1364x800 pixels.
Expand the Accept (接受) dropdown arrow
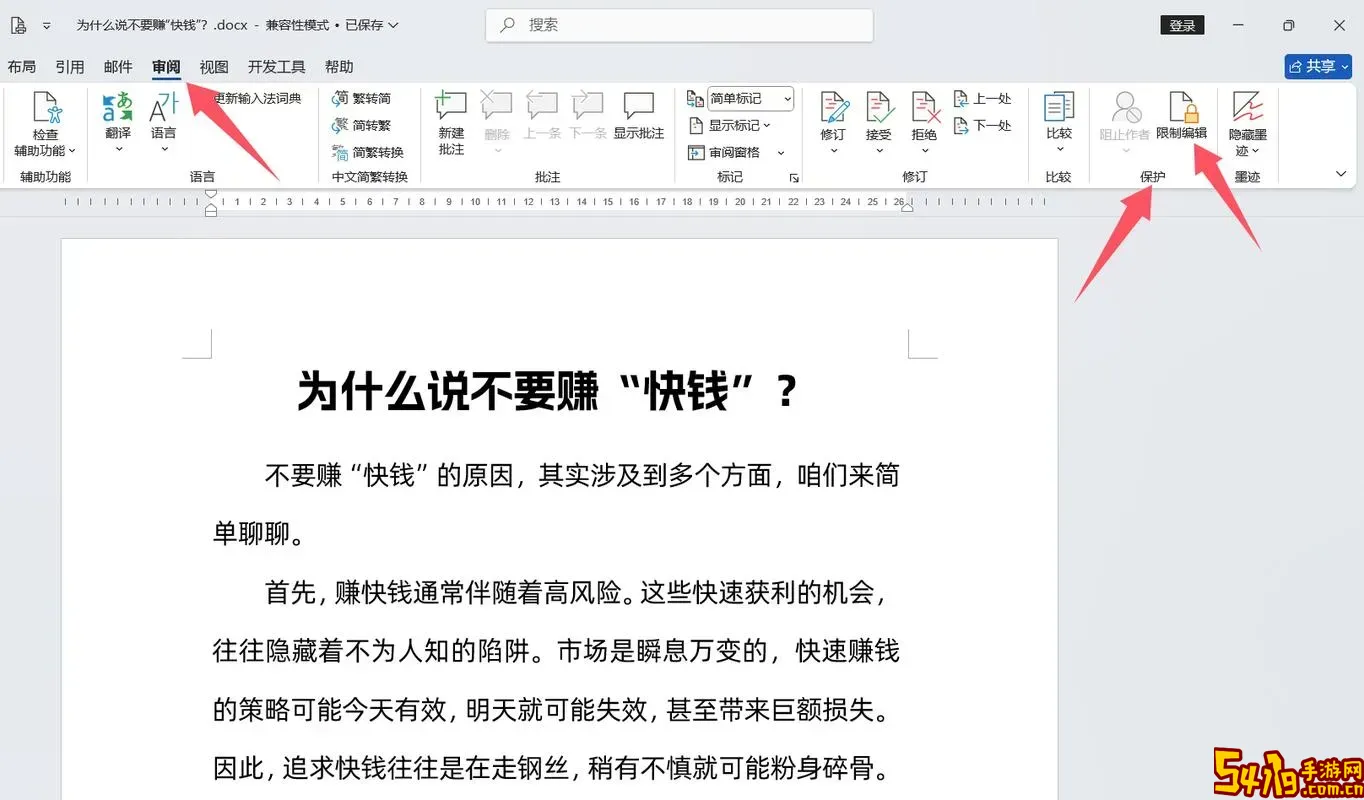tap(879, 151)
